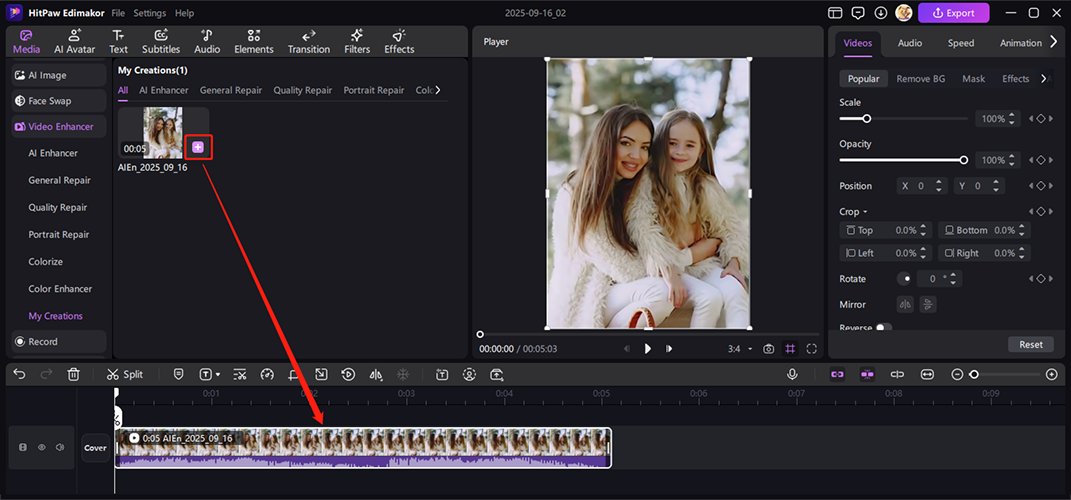The width and height of the screenshot is (1071, 500).
Task: Open the download center icon in title bar
Action: (x=880, y=13)
